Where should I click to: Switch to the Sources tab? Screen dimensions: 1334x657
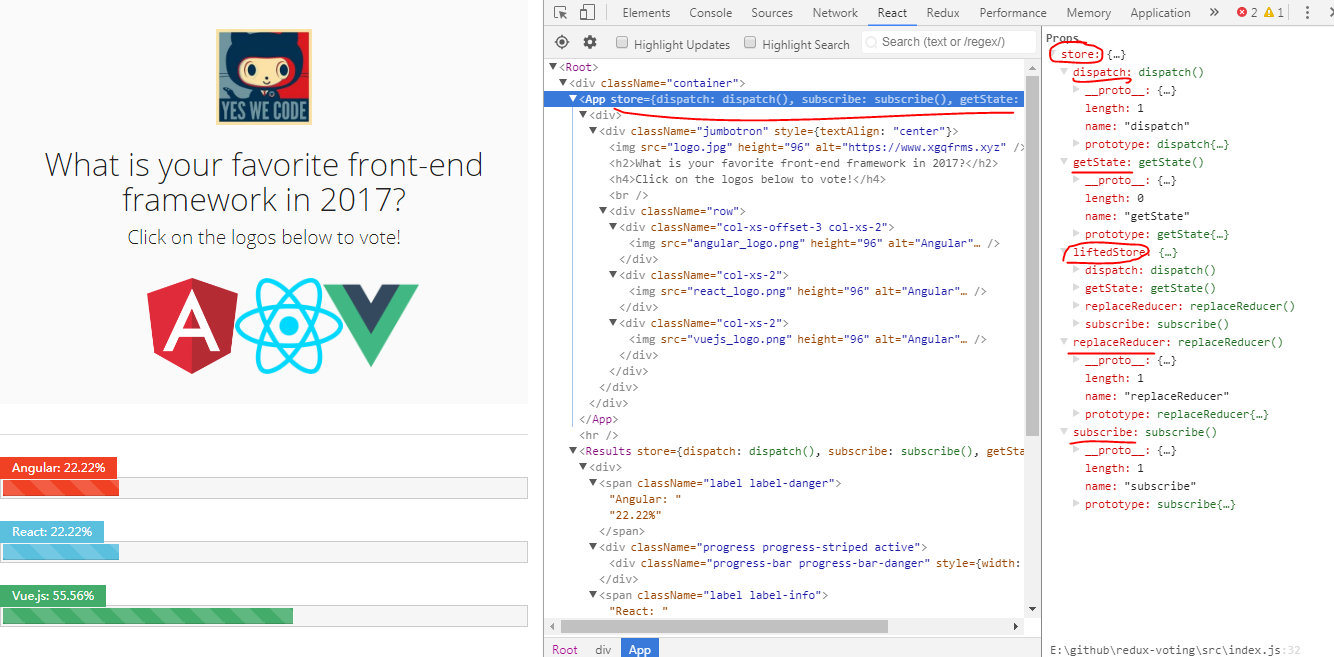click(x=772, y=13)
